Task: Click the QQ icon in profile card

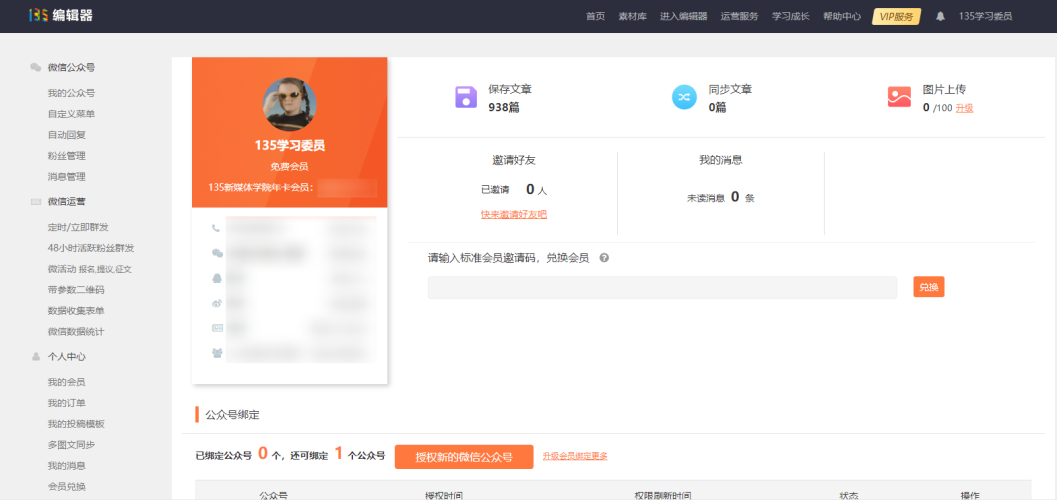Action: click(x=216, y=278)
